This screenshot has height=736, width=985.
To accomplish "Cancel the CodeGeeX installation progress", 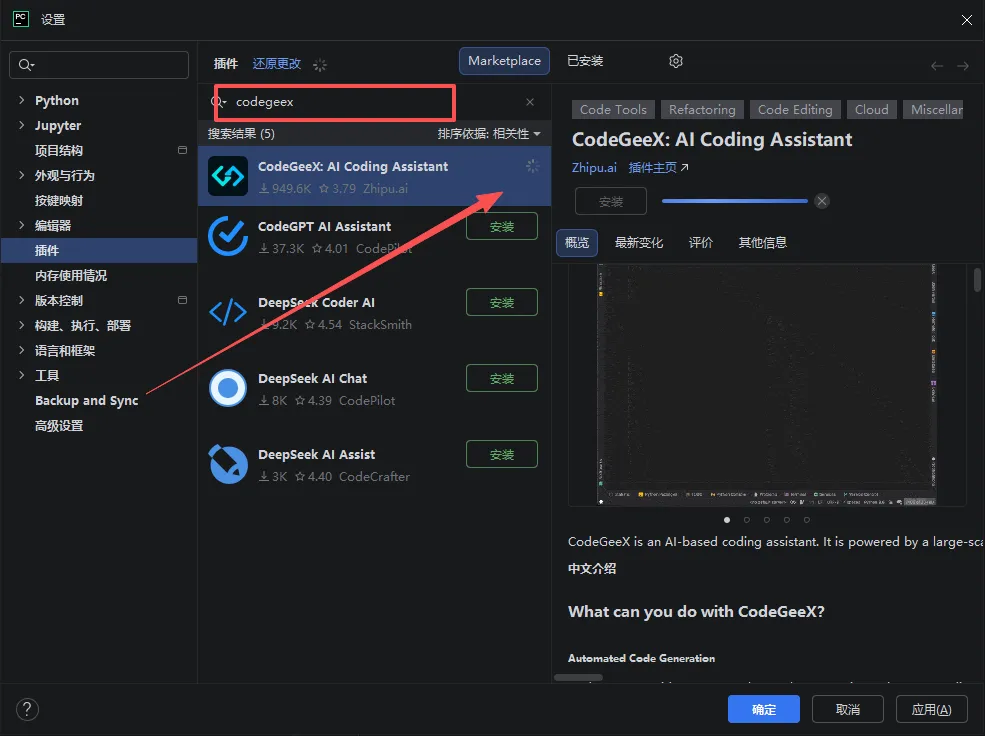I will (822, 201).
